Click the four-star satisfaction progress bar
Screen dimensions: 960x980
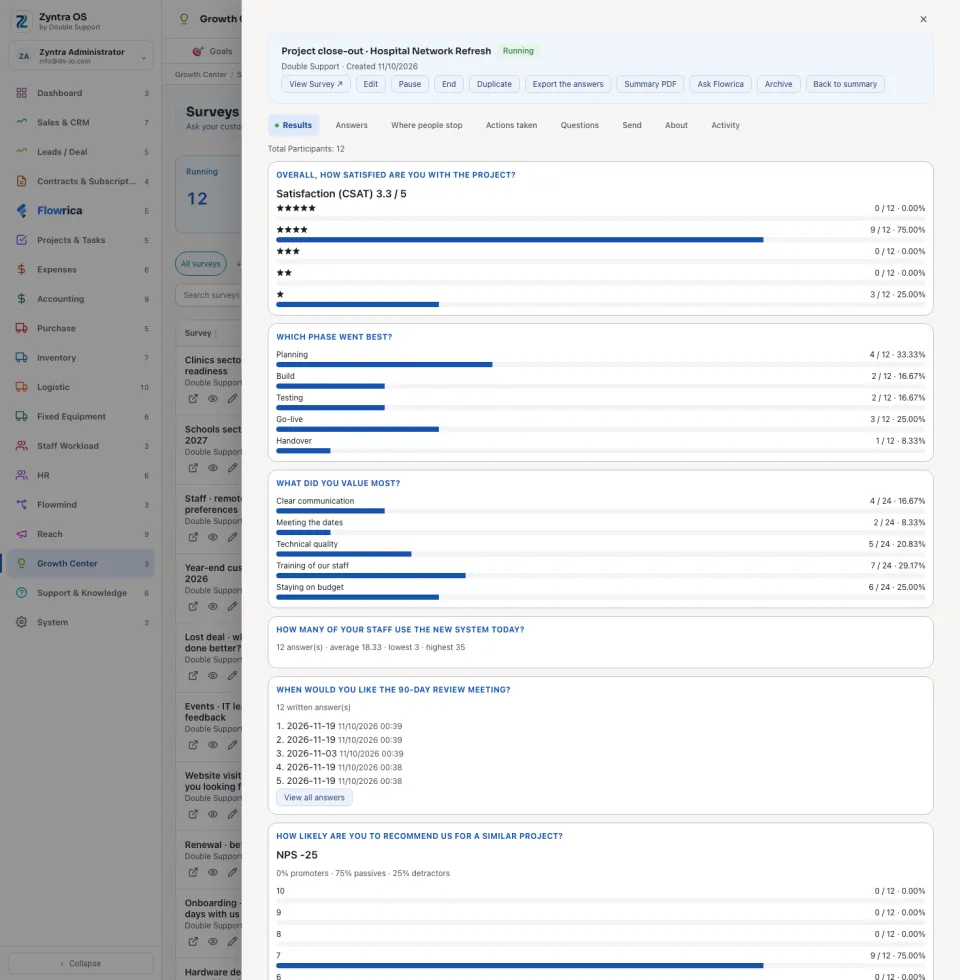click(601, 240)
